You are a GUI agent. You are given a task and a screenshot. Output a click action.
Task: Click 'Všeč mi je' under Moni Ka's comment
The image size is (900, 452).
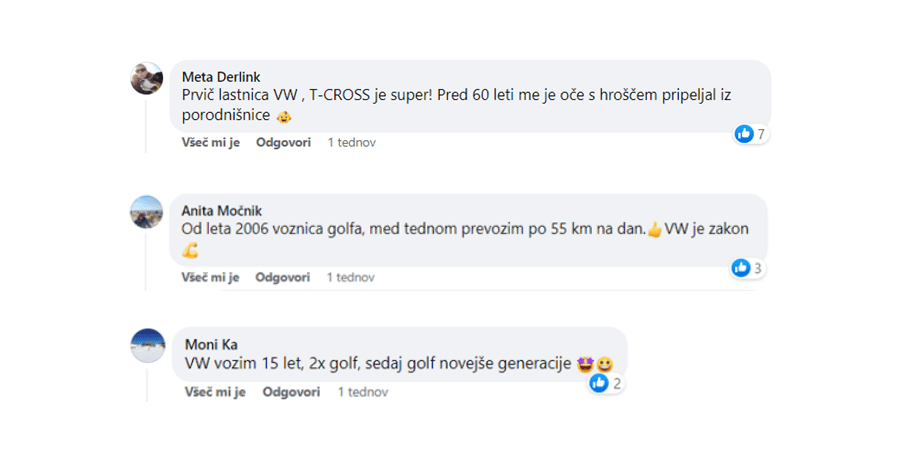(x=215, y=392)
